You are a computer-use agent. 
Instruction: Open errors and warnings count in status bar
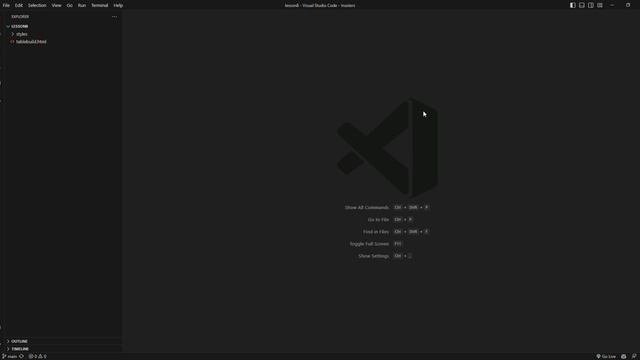pos(37,356)
